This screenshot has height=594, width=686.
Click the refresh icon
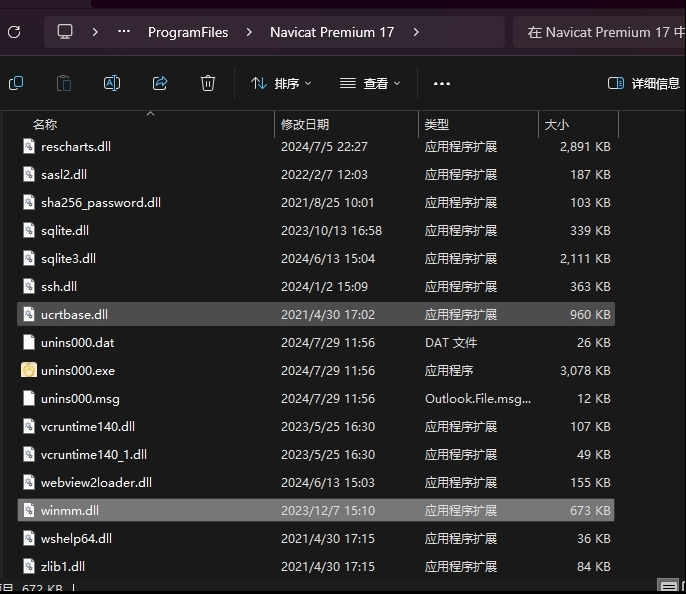click(x=14, y=32)
